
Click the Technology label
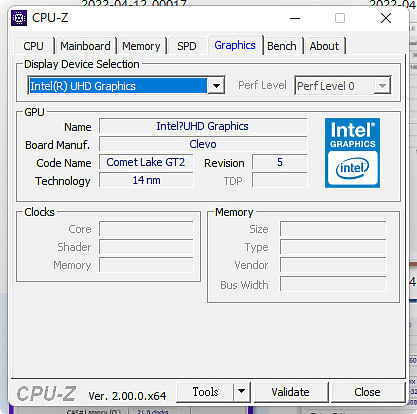point(63,181)
